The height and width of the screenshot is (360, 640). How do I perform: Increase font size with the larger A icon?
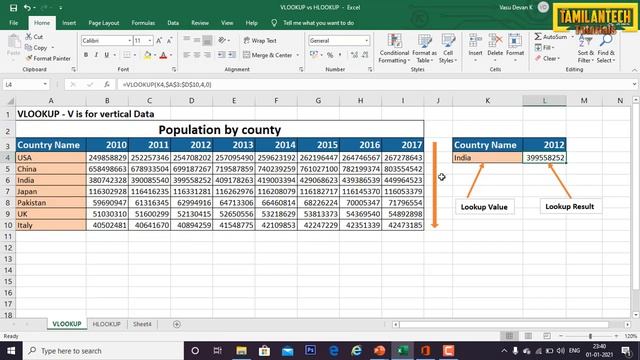point(159,40)
